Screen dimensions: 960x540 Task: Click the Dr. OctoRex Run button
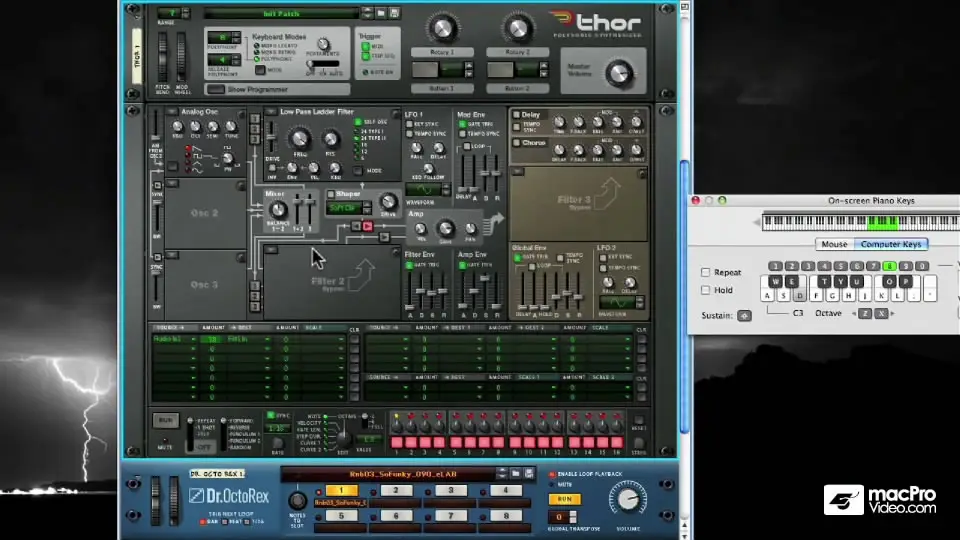point(564,500)
